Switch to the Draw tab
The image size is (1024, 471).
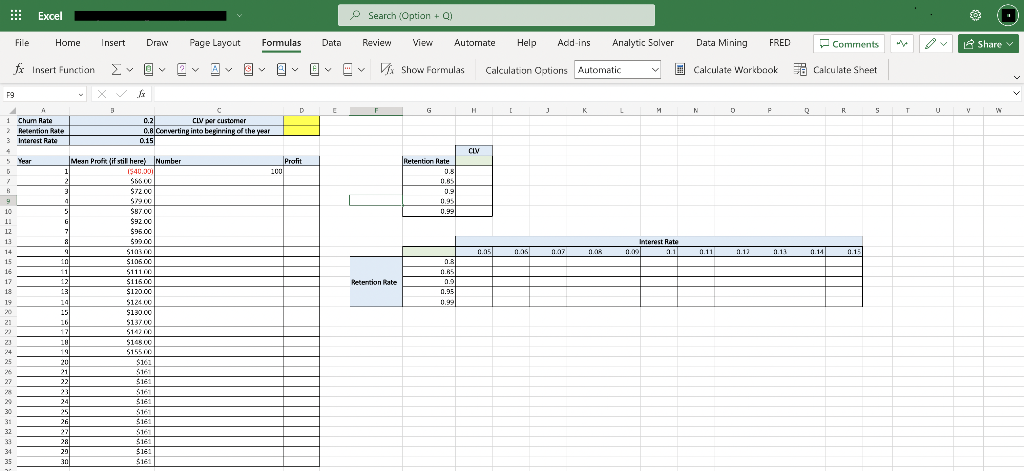[x=157, y=42]
